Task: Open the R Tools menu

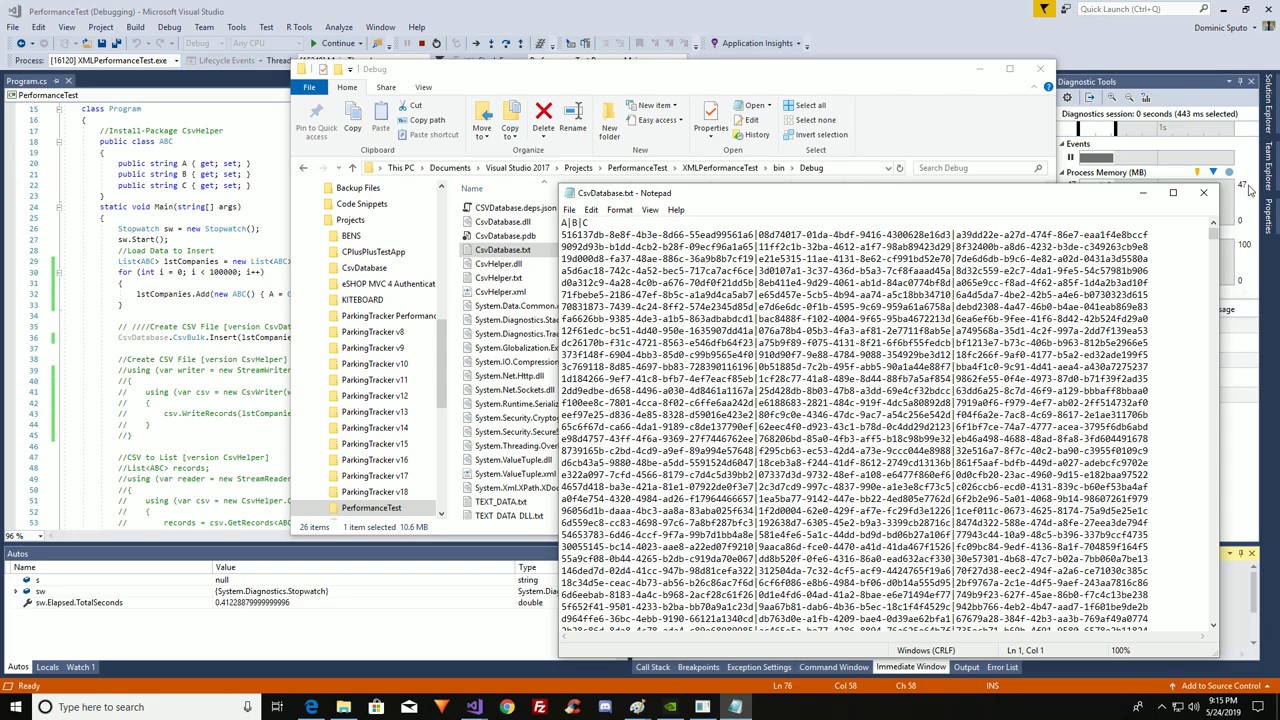Action: coord(299,27)
